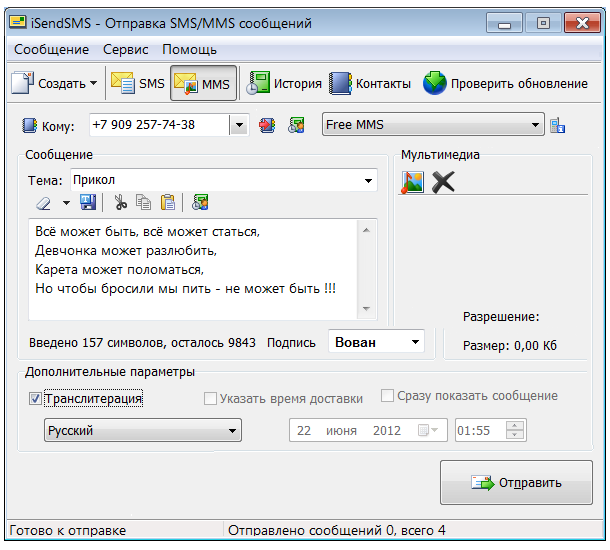Click the history icon after recipient field

(x=296, y=125)
